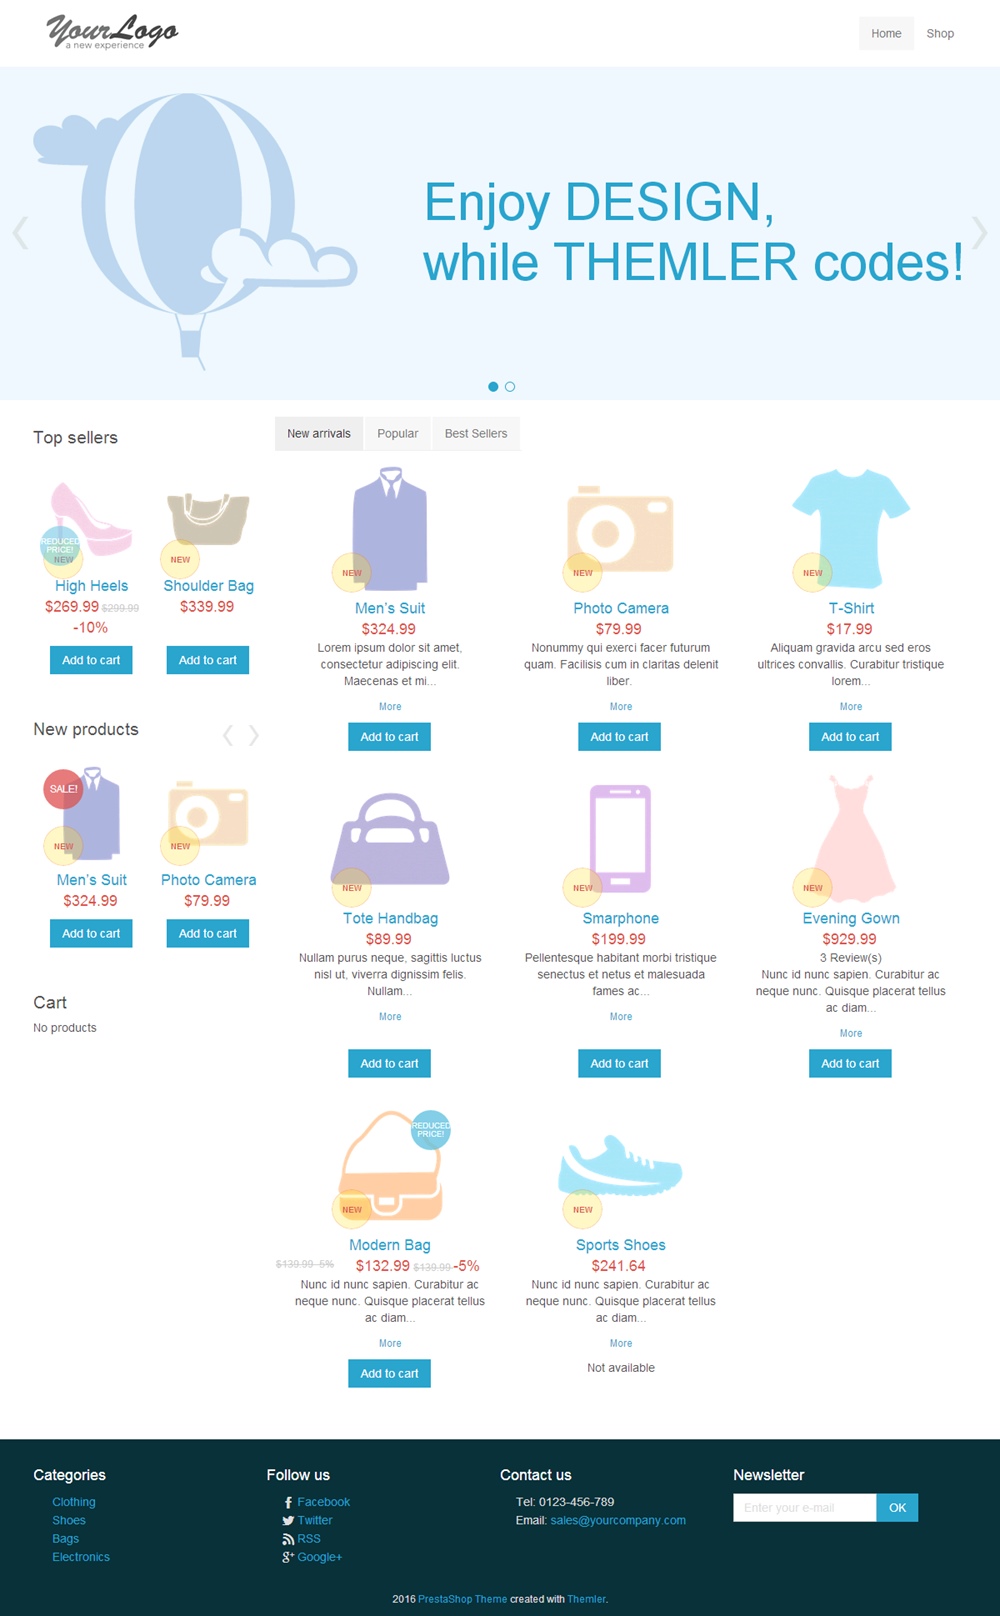The height and width of the screenshot is (1616, 1000).
Task: Open the Shop menu item
Action: 940,33
